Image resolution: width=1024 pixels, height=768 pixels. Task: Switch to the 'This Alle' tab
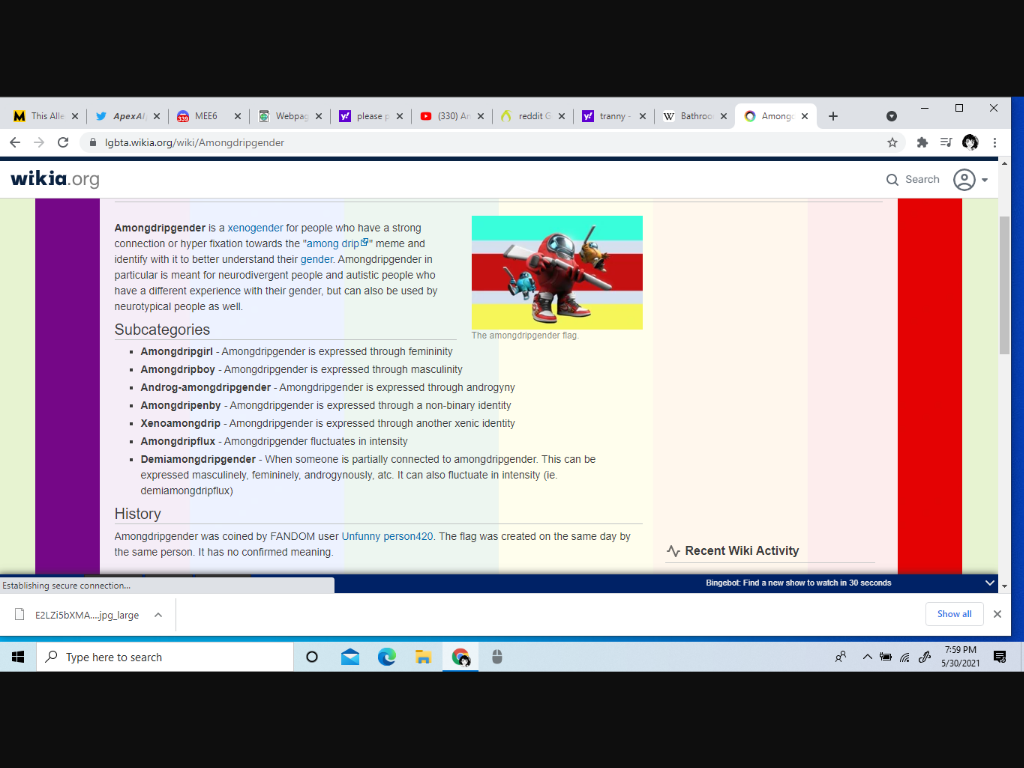pyautogui.click(x=46, y=116)
